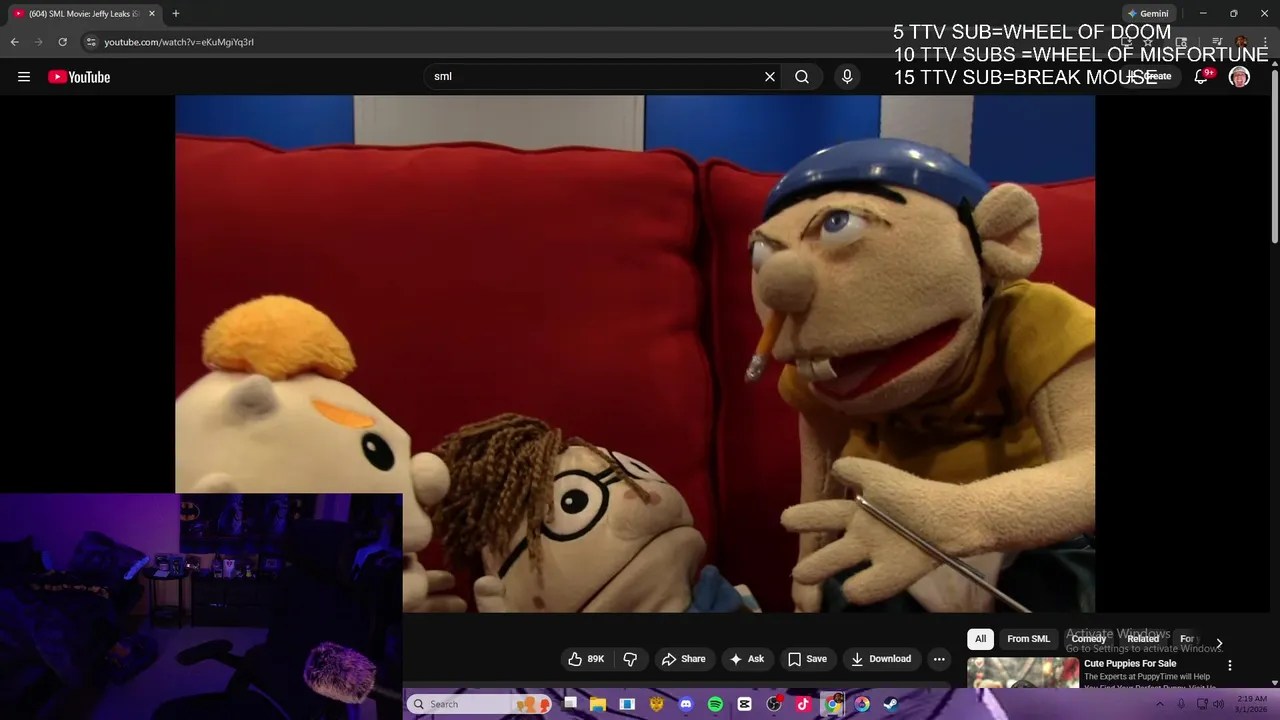Open CapCut from taskbar
This screenshot has height=720, width=1280.
[744, 704]
